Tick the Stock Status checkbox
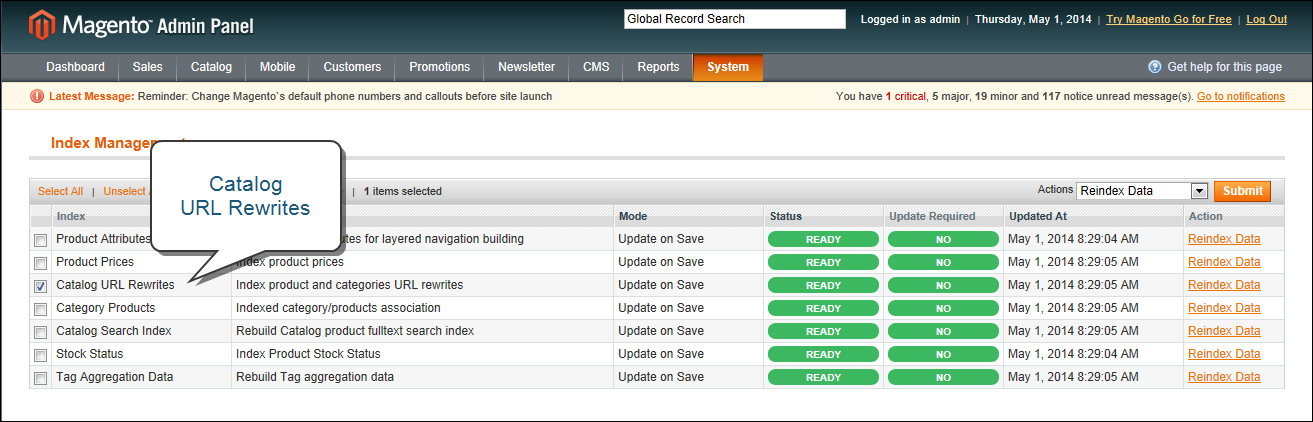Image resolution: width=1313 pixels, height=422 pixels. 41,355
